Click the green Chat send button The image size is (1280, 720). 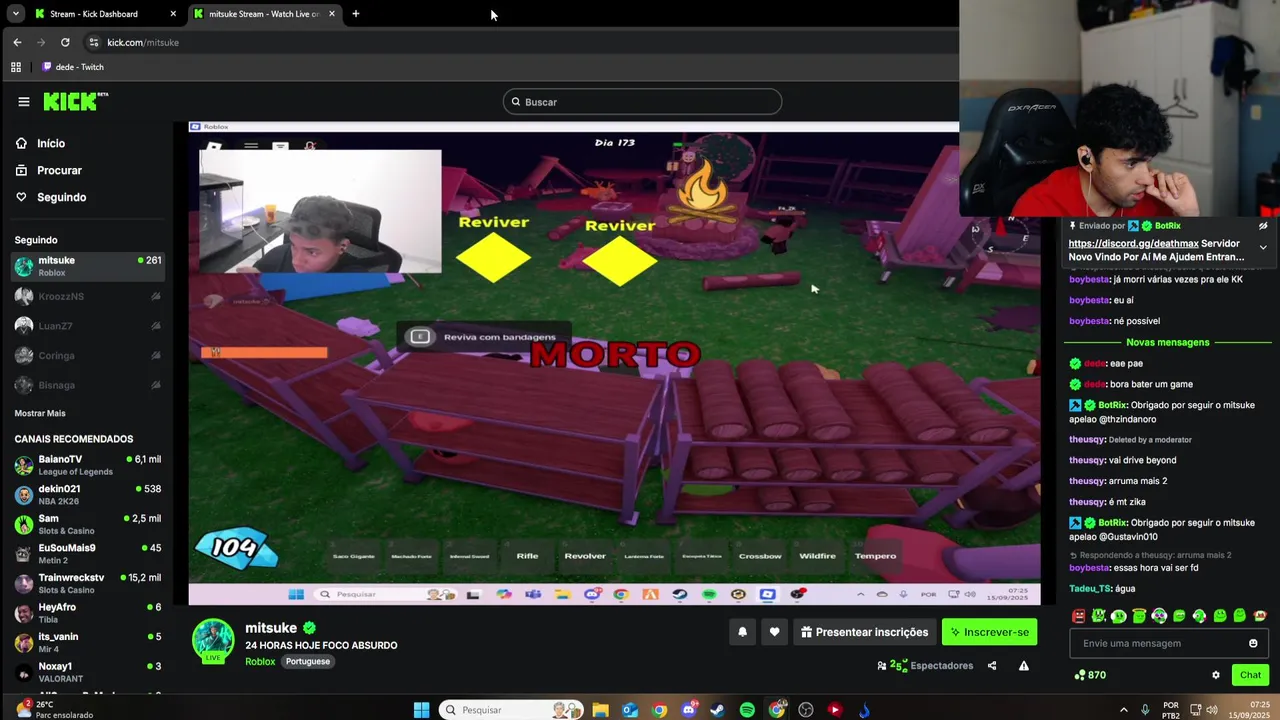point(1250,675)
